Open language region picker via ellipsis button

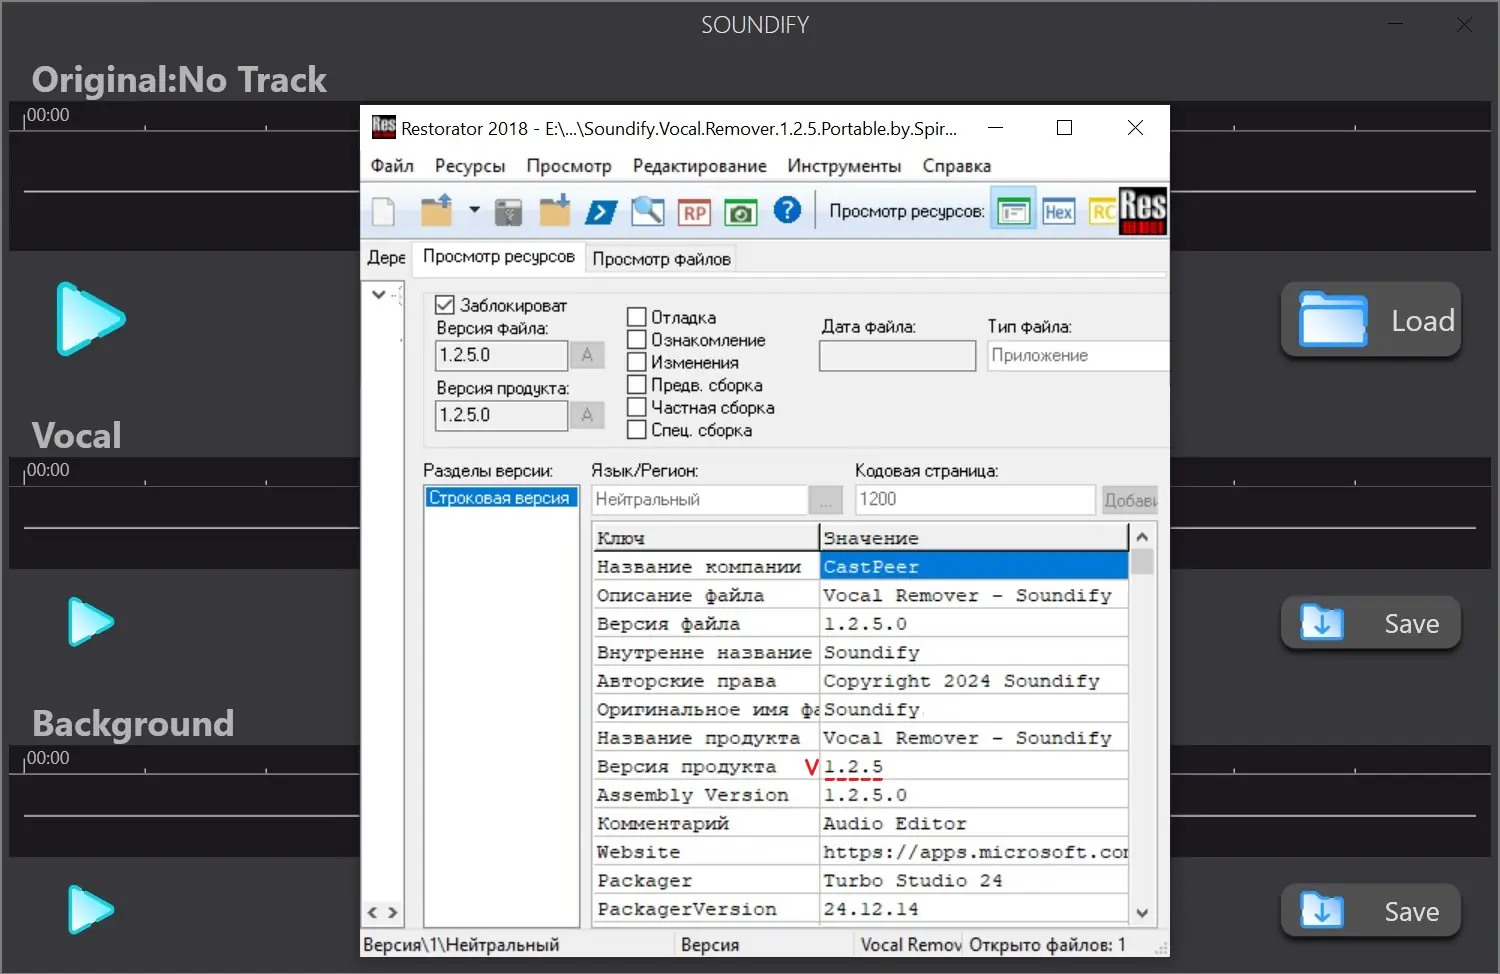pyautogui.click(x=827, y=499)
